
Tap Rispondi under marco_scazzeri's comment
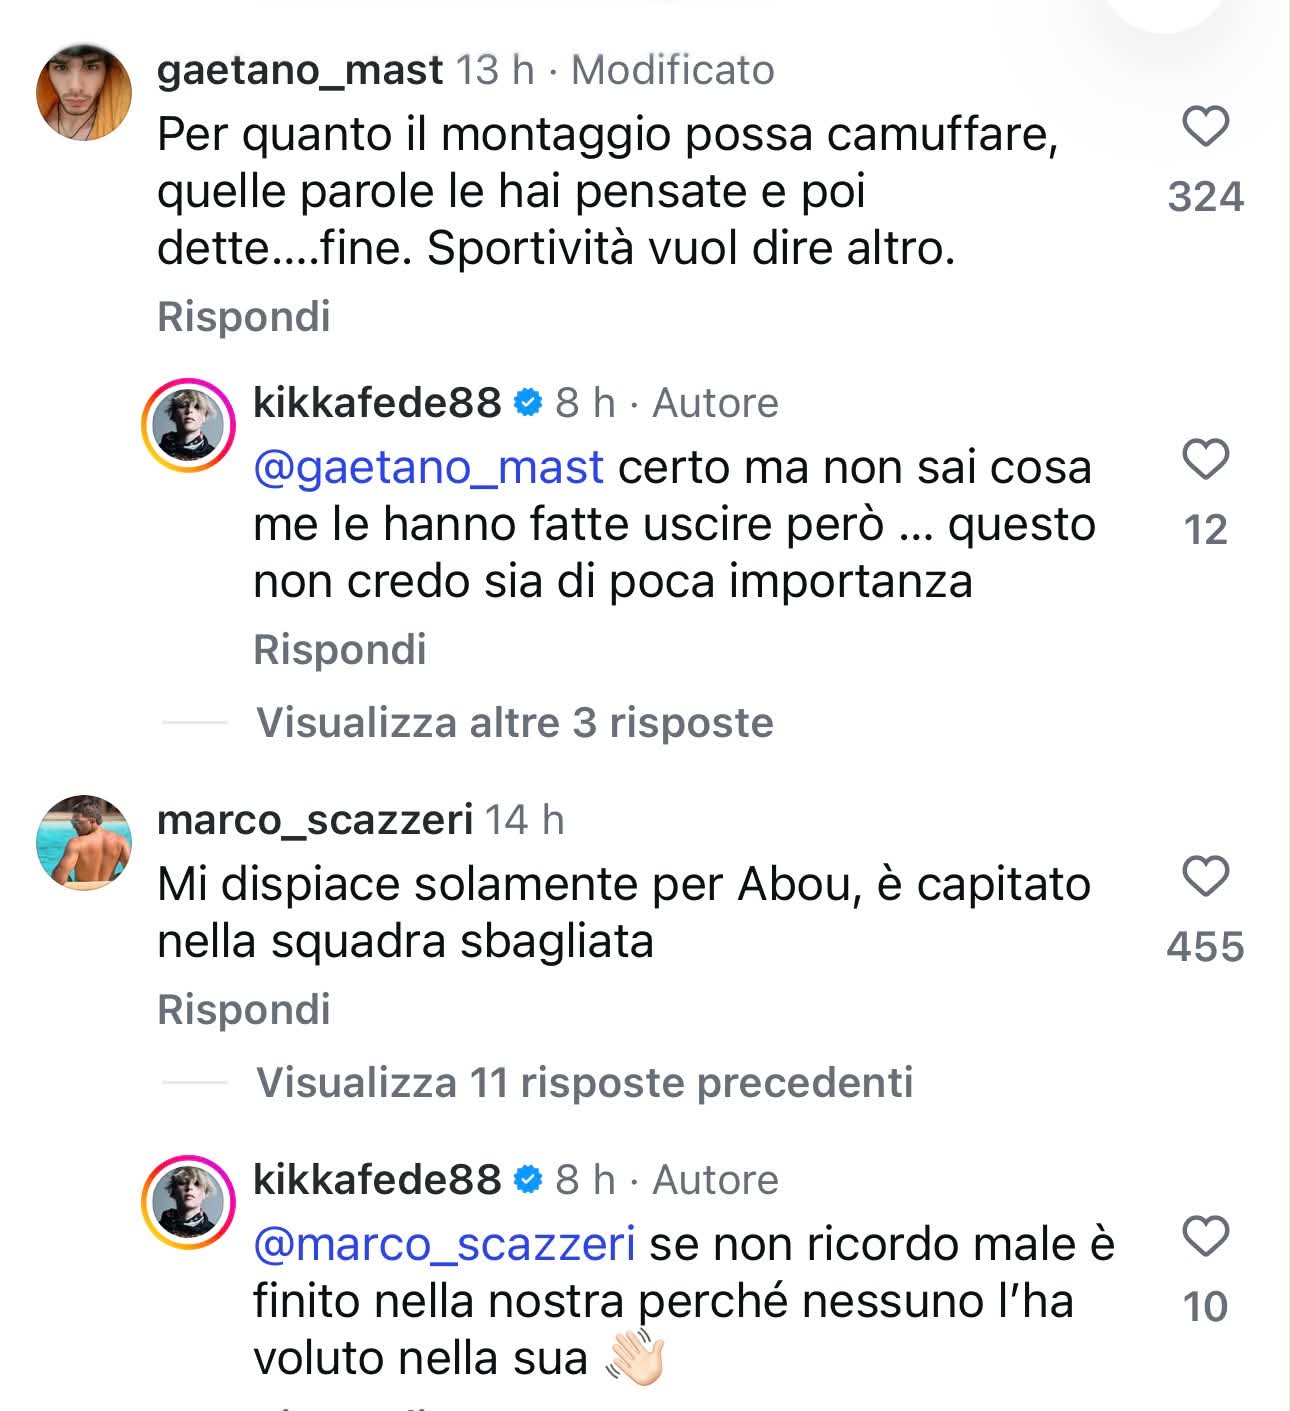244,1010
